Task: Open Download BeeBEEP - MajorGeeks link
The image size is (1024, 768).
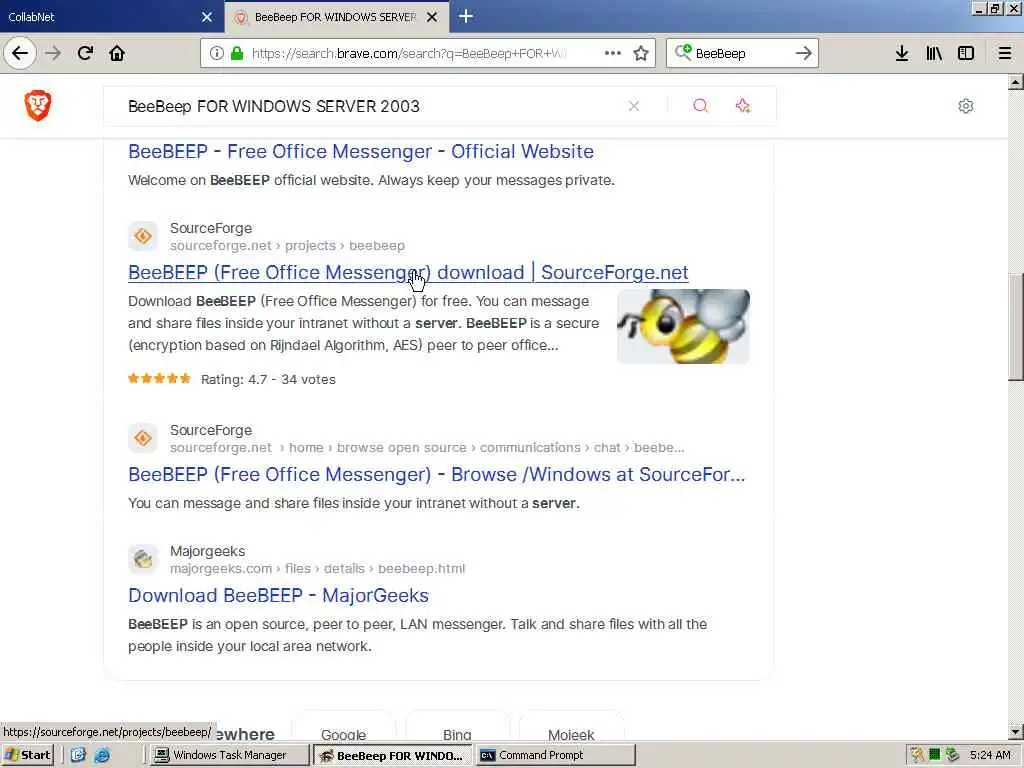Action: click(x=278, y=596)
